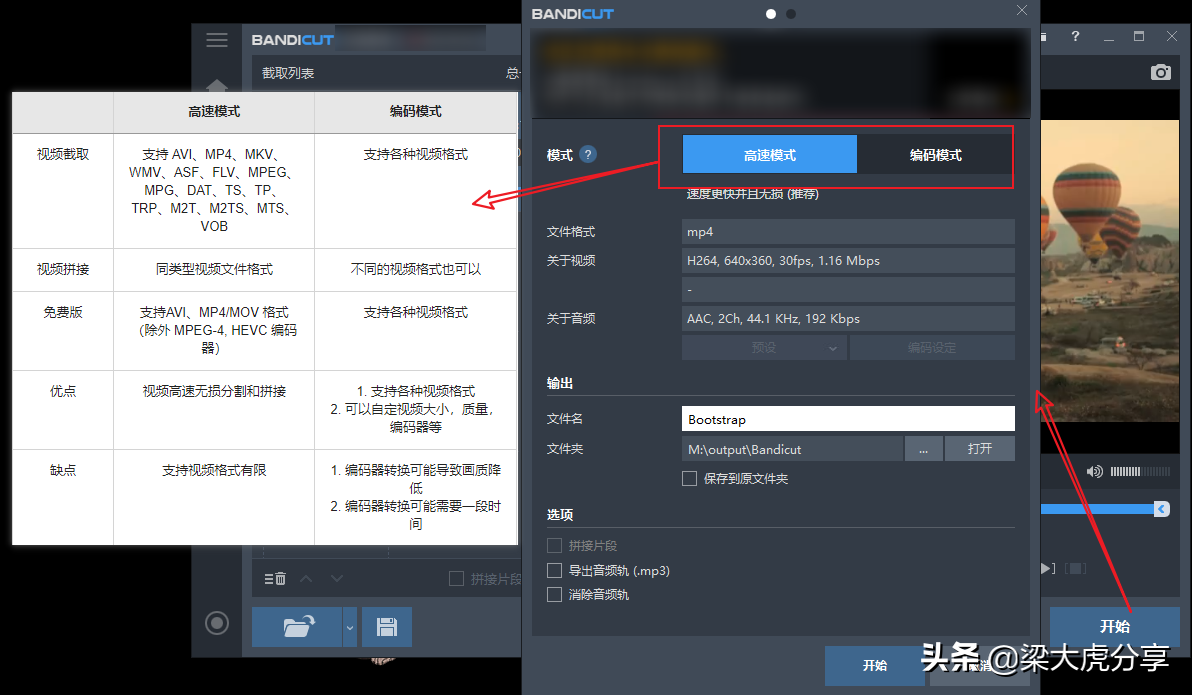The height and width of the screenshot is (695, 1192).
Task: Select the 高速模式 tab
Action: click(769, 154)
